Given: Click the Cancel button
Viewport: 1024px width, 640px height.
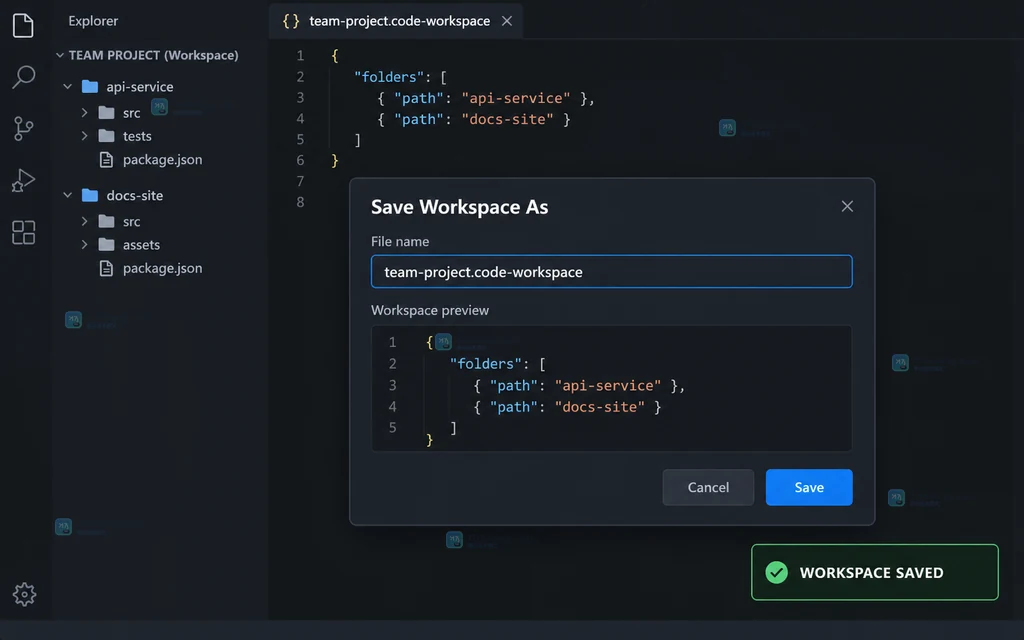Looking at the screenshot, I should [708, 487].
